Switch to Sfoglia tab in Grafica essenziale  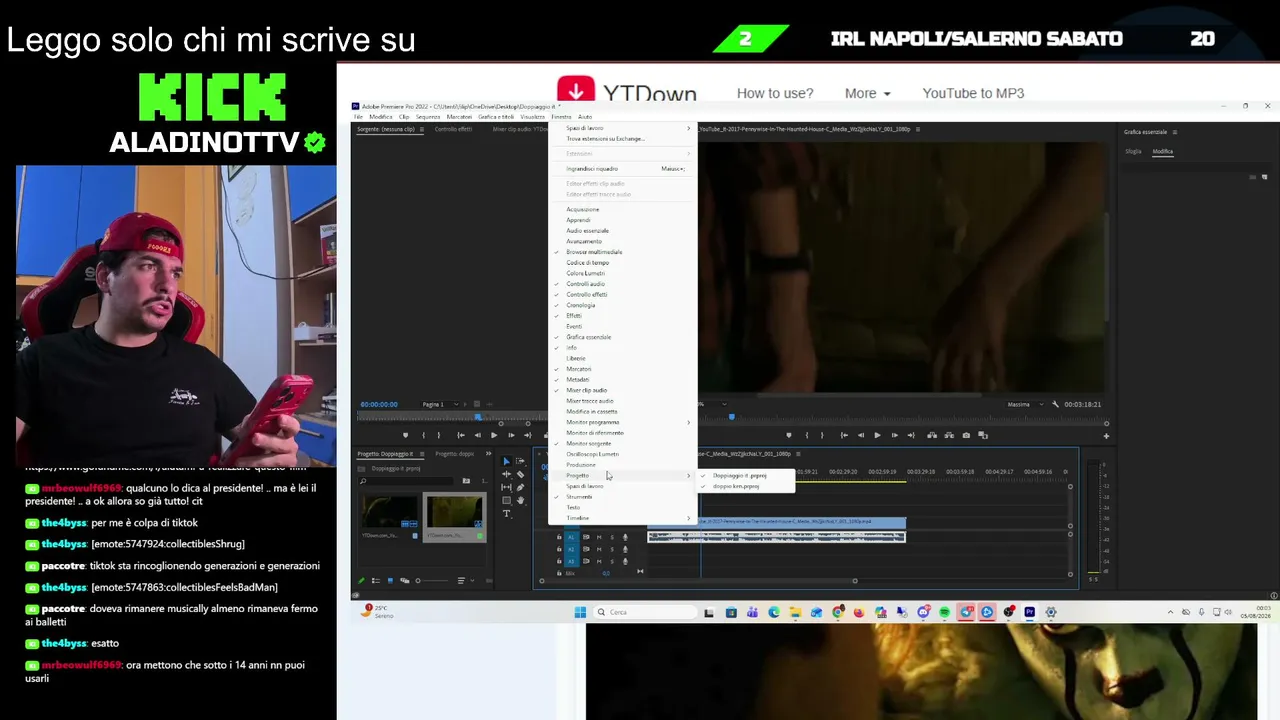1133,151
